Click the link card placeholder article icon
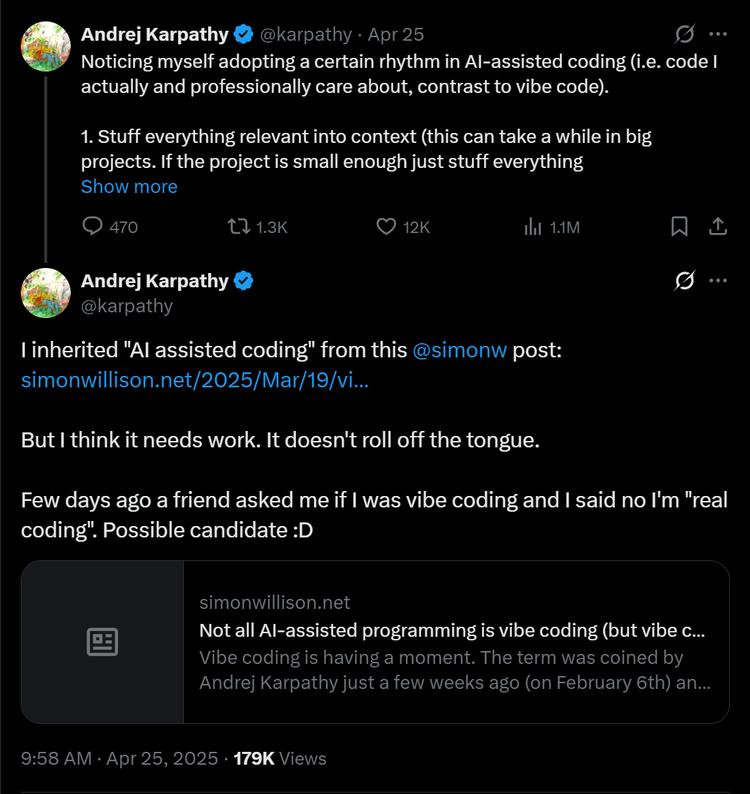 [102, 642]
